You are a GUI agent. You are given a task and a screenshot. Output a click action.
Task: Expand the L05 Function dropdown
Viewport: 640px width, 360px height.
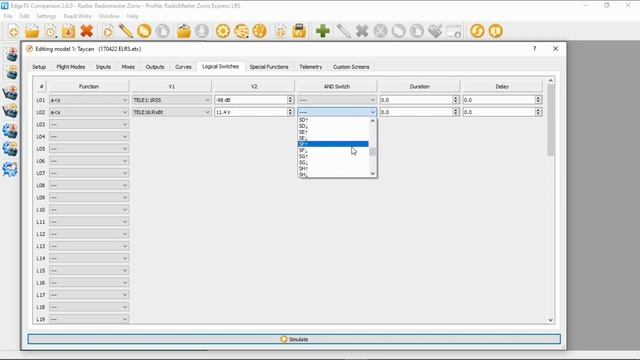tap(89, 149)
